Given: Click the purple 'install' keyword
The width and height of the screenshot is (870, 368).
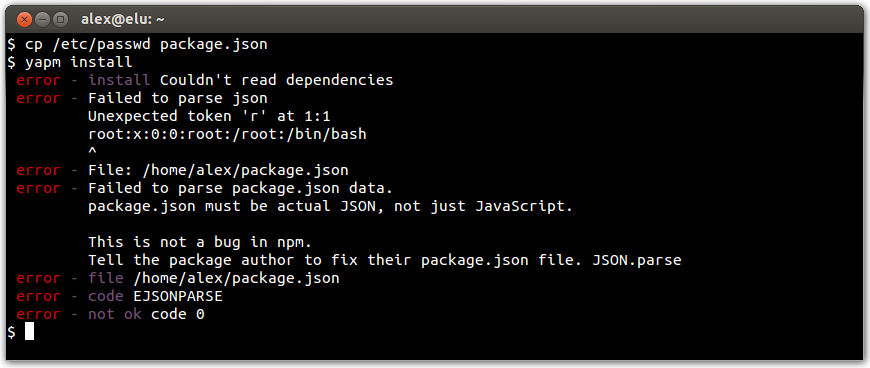Looking at the screenshot, I should tap(119, 80).
